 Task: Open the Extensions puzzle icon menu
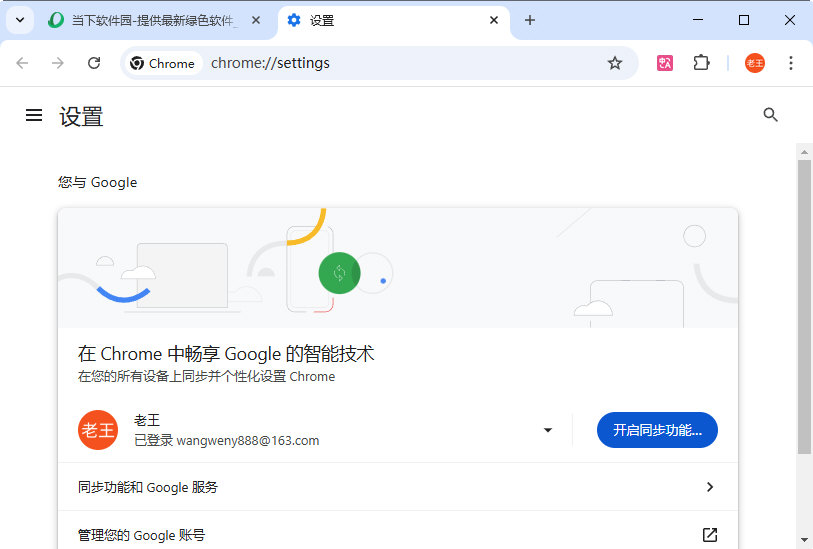click(701, 63)
